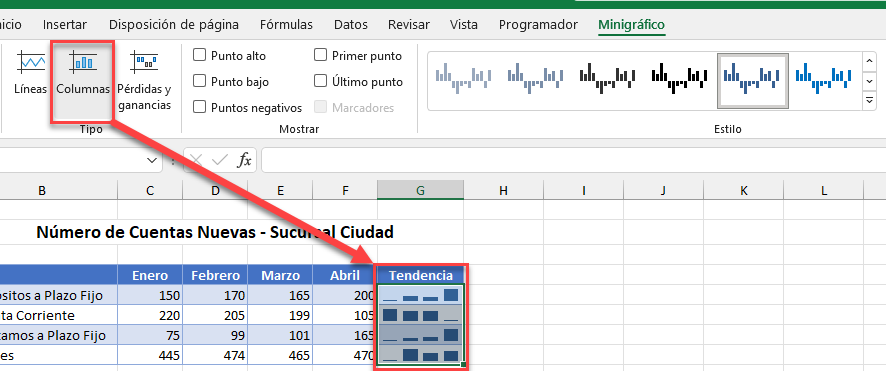Select cell with value 445

(150, 356)
